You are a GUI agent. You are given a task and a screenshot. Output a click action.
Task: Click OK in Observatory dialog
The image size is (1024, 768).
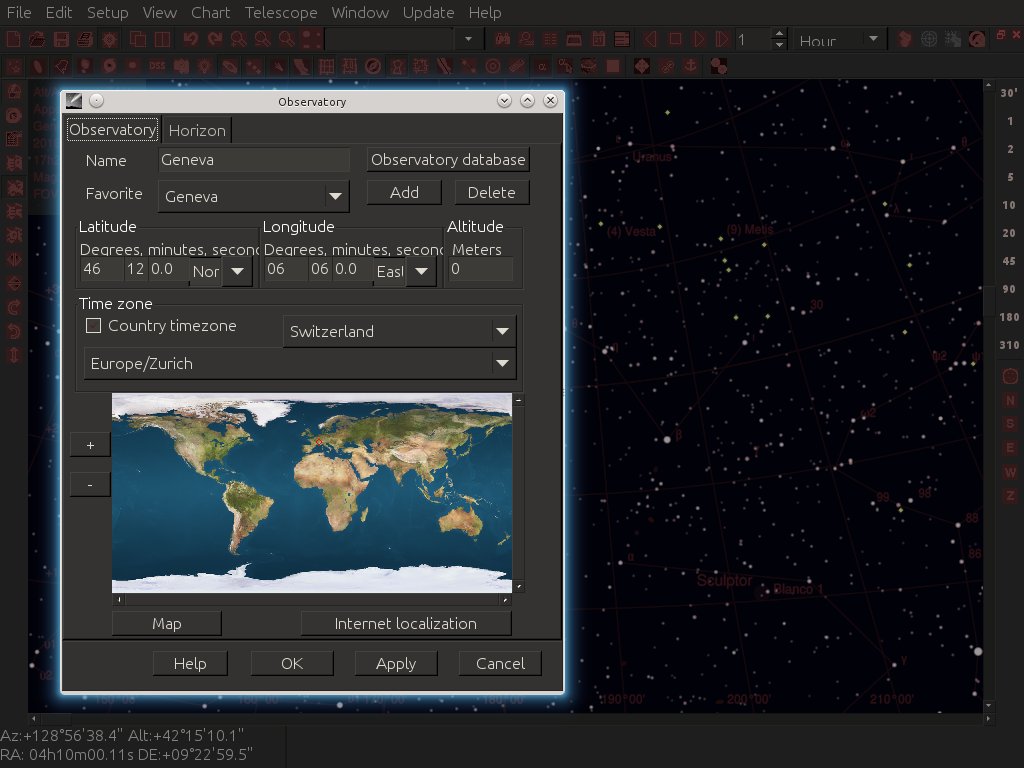(x=292, y=664)
